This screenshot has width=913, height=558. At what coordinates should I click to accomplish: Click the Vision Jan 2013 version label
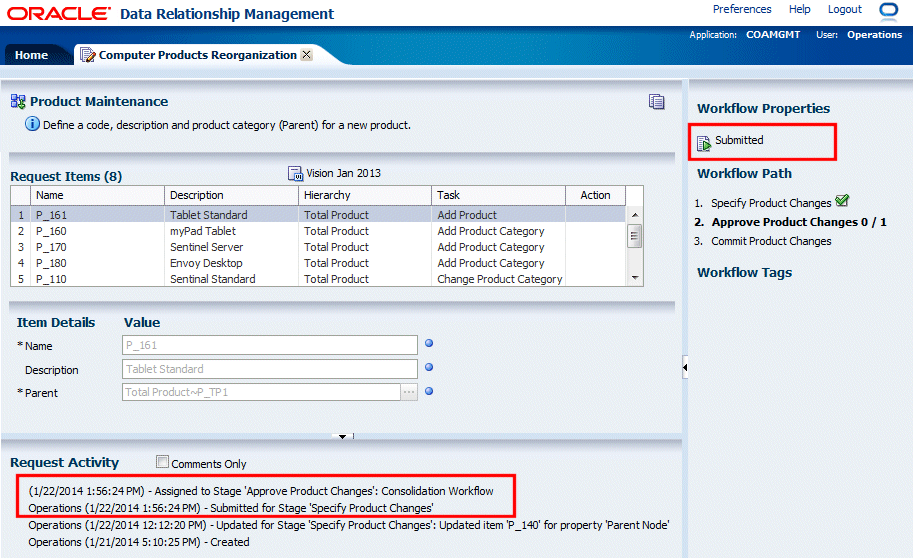click(344, 173)
